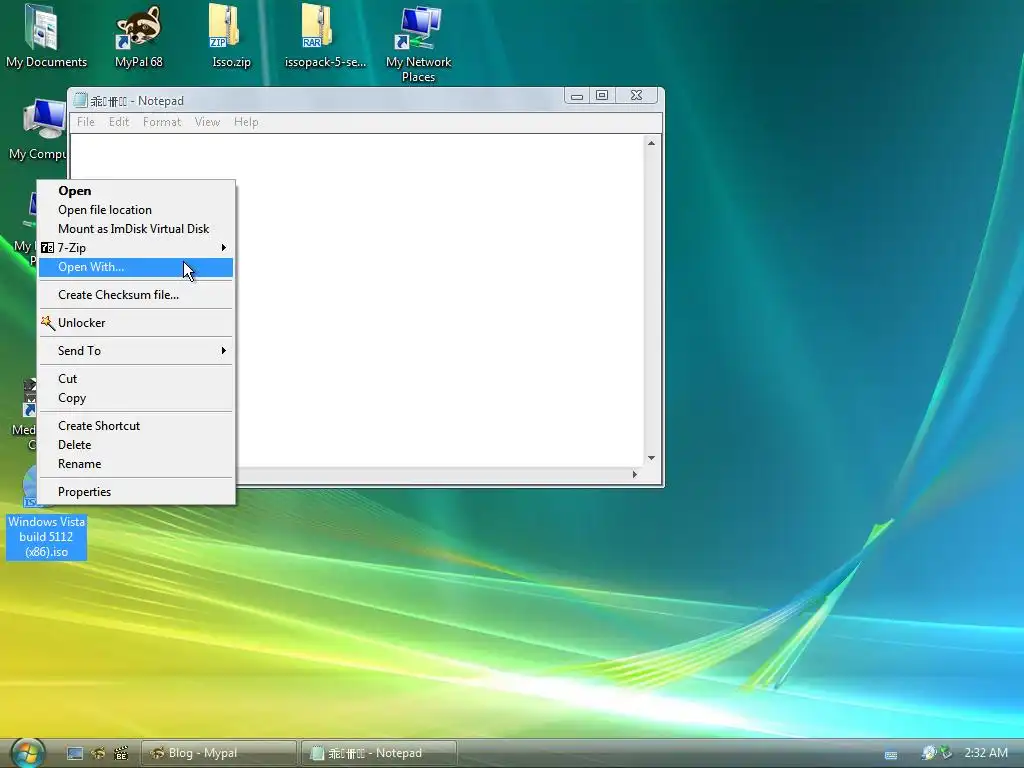
Task: Choose Delete in the context menu
Action: (x=136, y=445)
